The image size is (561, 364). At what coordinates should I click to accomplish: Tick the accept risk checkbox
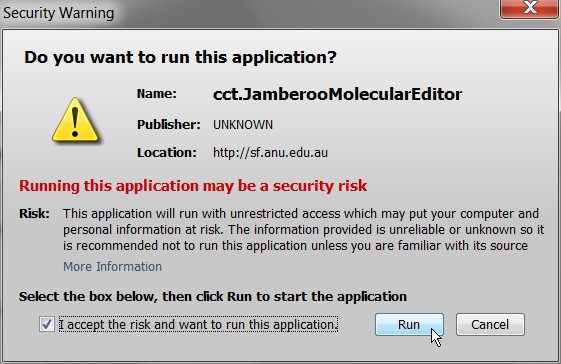pos(47,325)
